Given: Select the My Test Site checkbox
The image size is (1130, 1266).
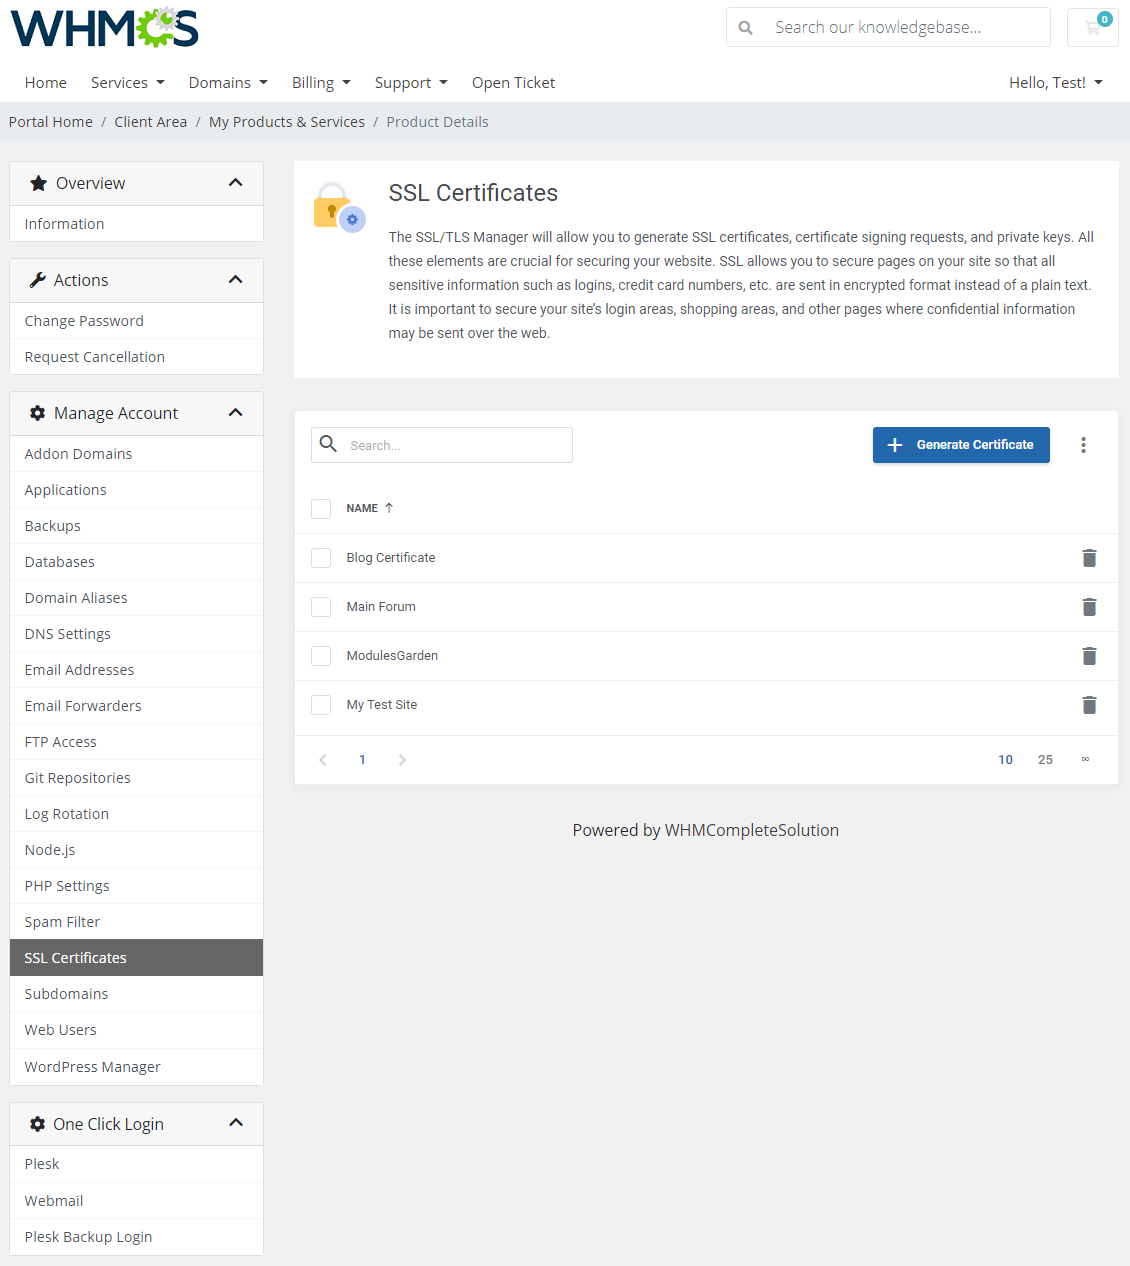Looking at the screenshot, I should coord(321,705).
